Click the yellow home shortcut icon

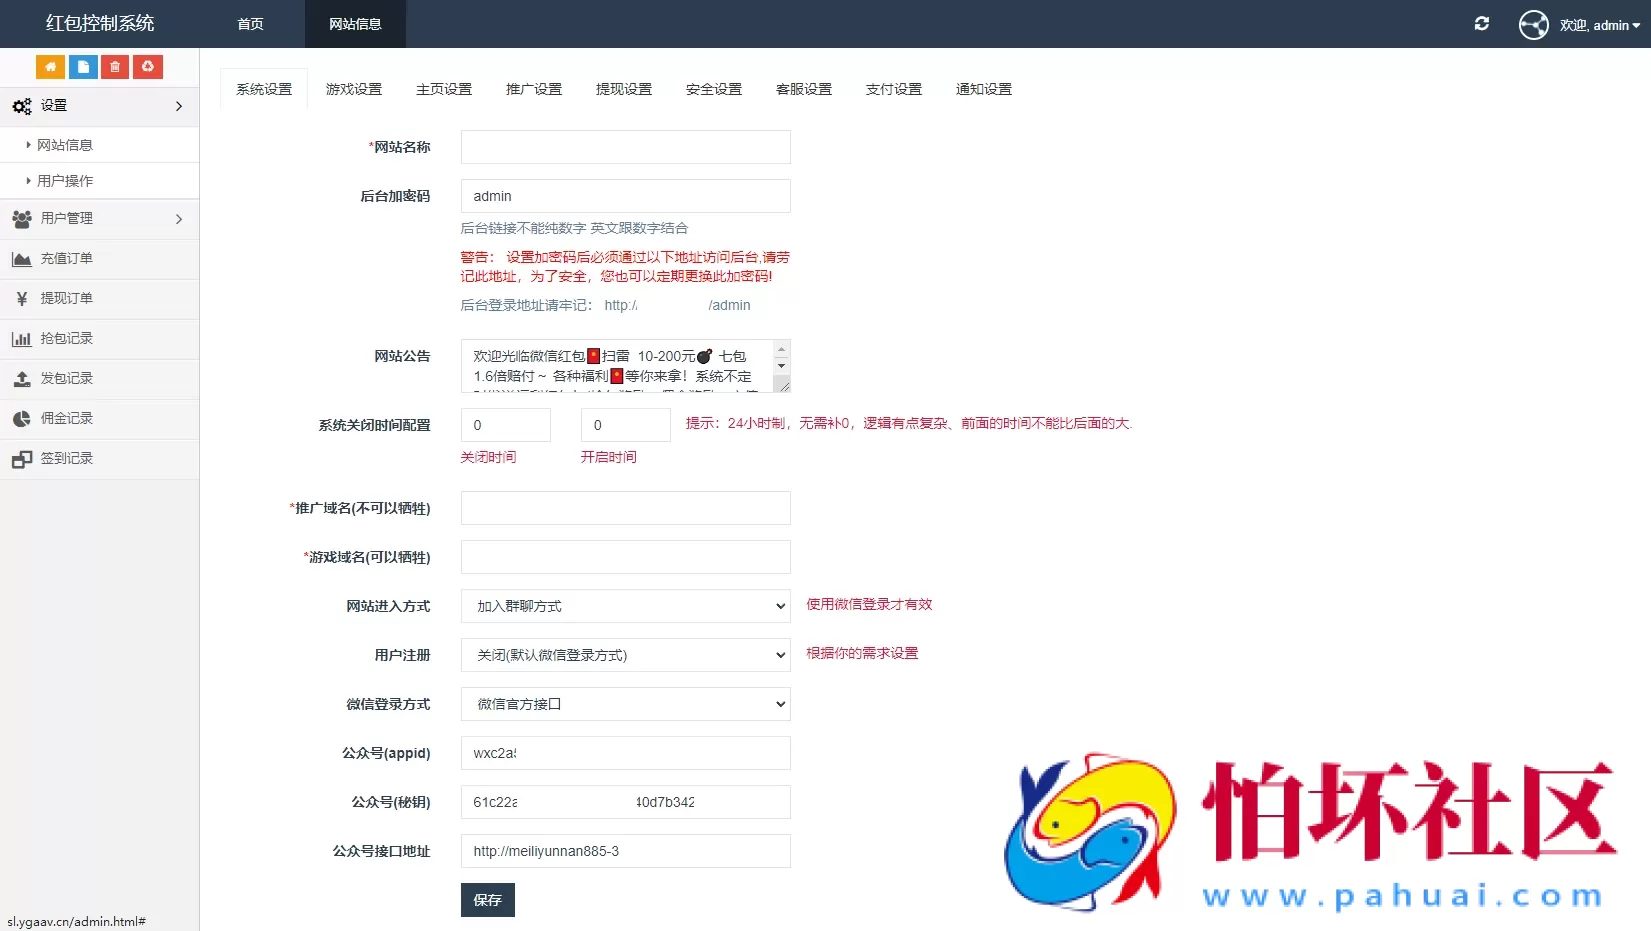pyautogui.click(x=50, y=67)
